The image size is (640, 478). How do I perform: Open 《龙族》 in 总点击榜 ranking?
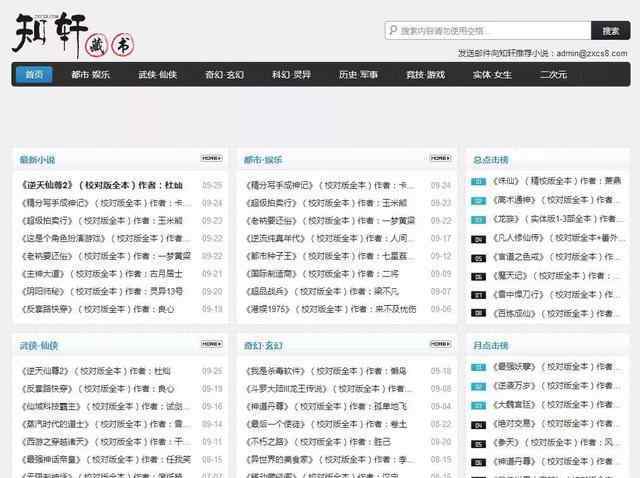click(557, 219)
